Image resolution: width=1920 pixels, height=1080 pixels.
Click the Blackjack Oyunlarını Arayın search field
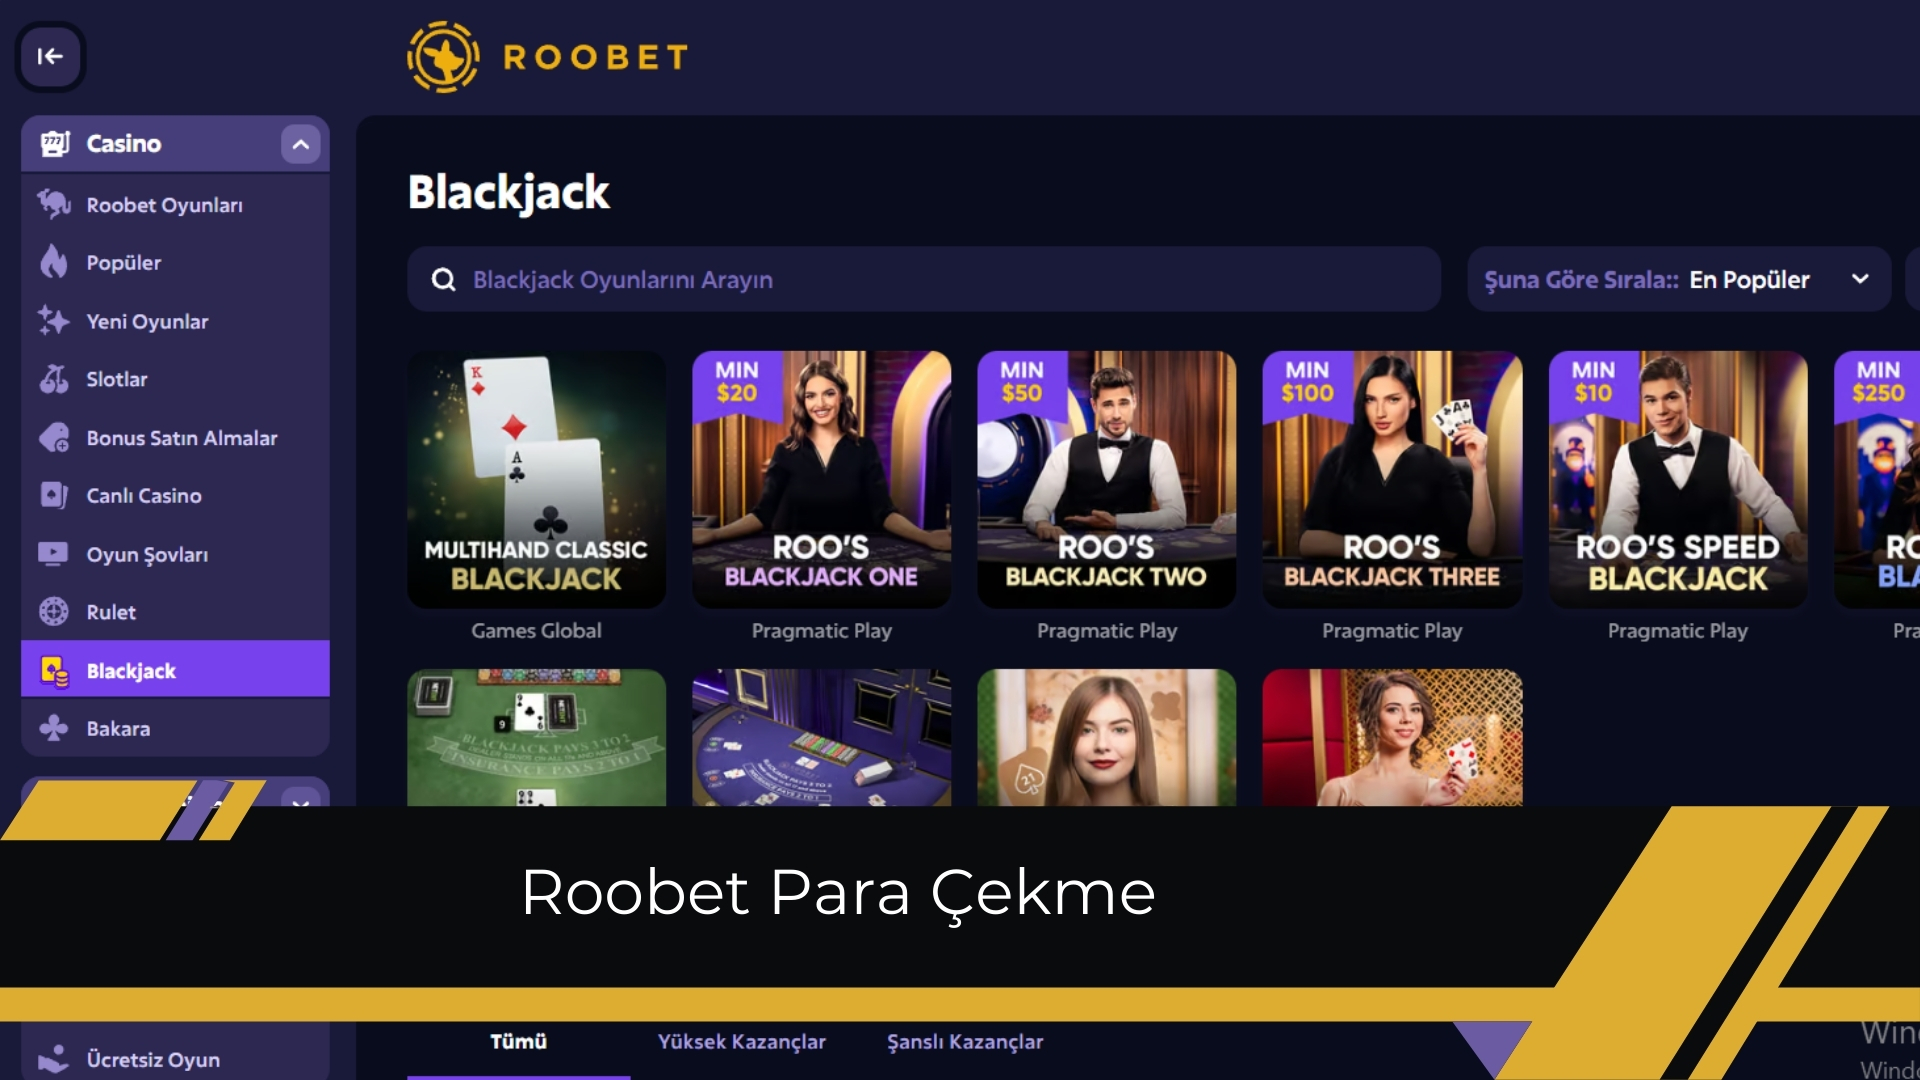coord(924,279)
